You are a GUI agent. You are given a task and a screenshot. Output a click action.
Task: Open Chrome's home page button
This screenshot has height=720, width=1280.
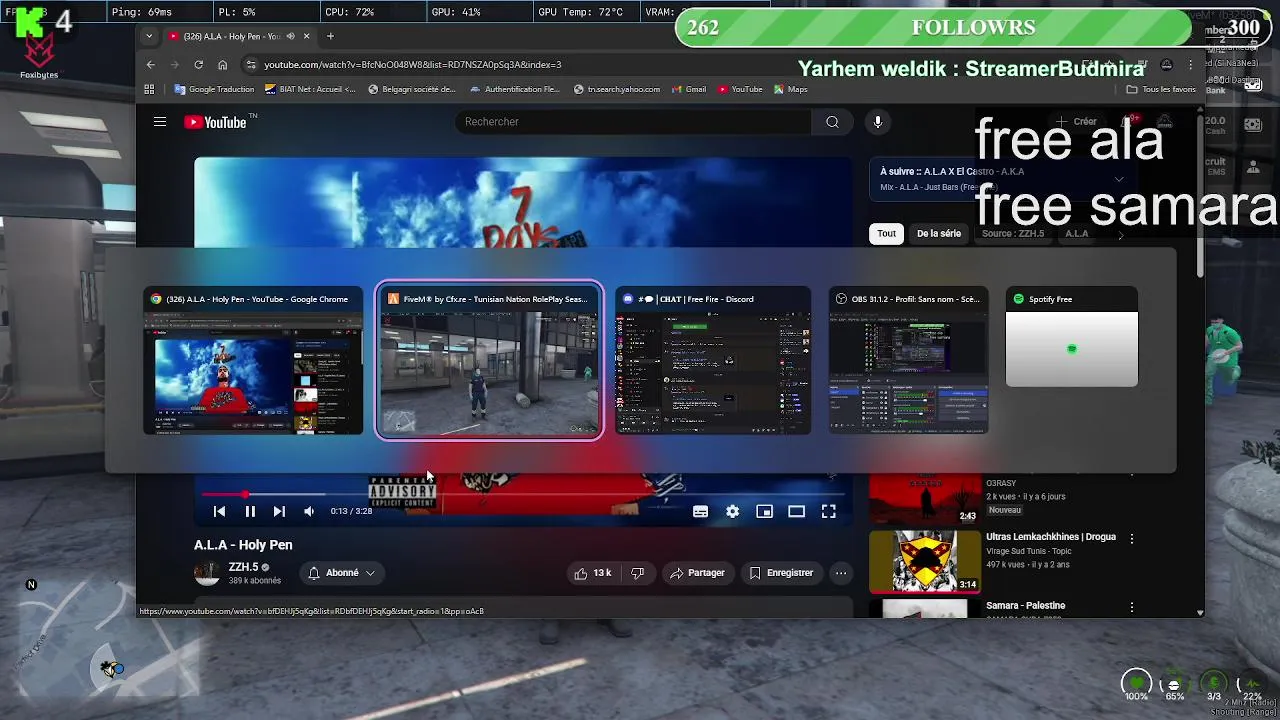coord(222,65)
